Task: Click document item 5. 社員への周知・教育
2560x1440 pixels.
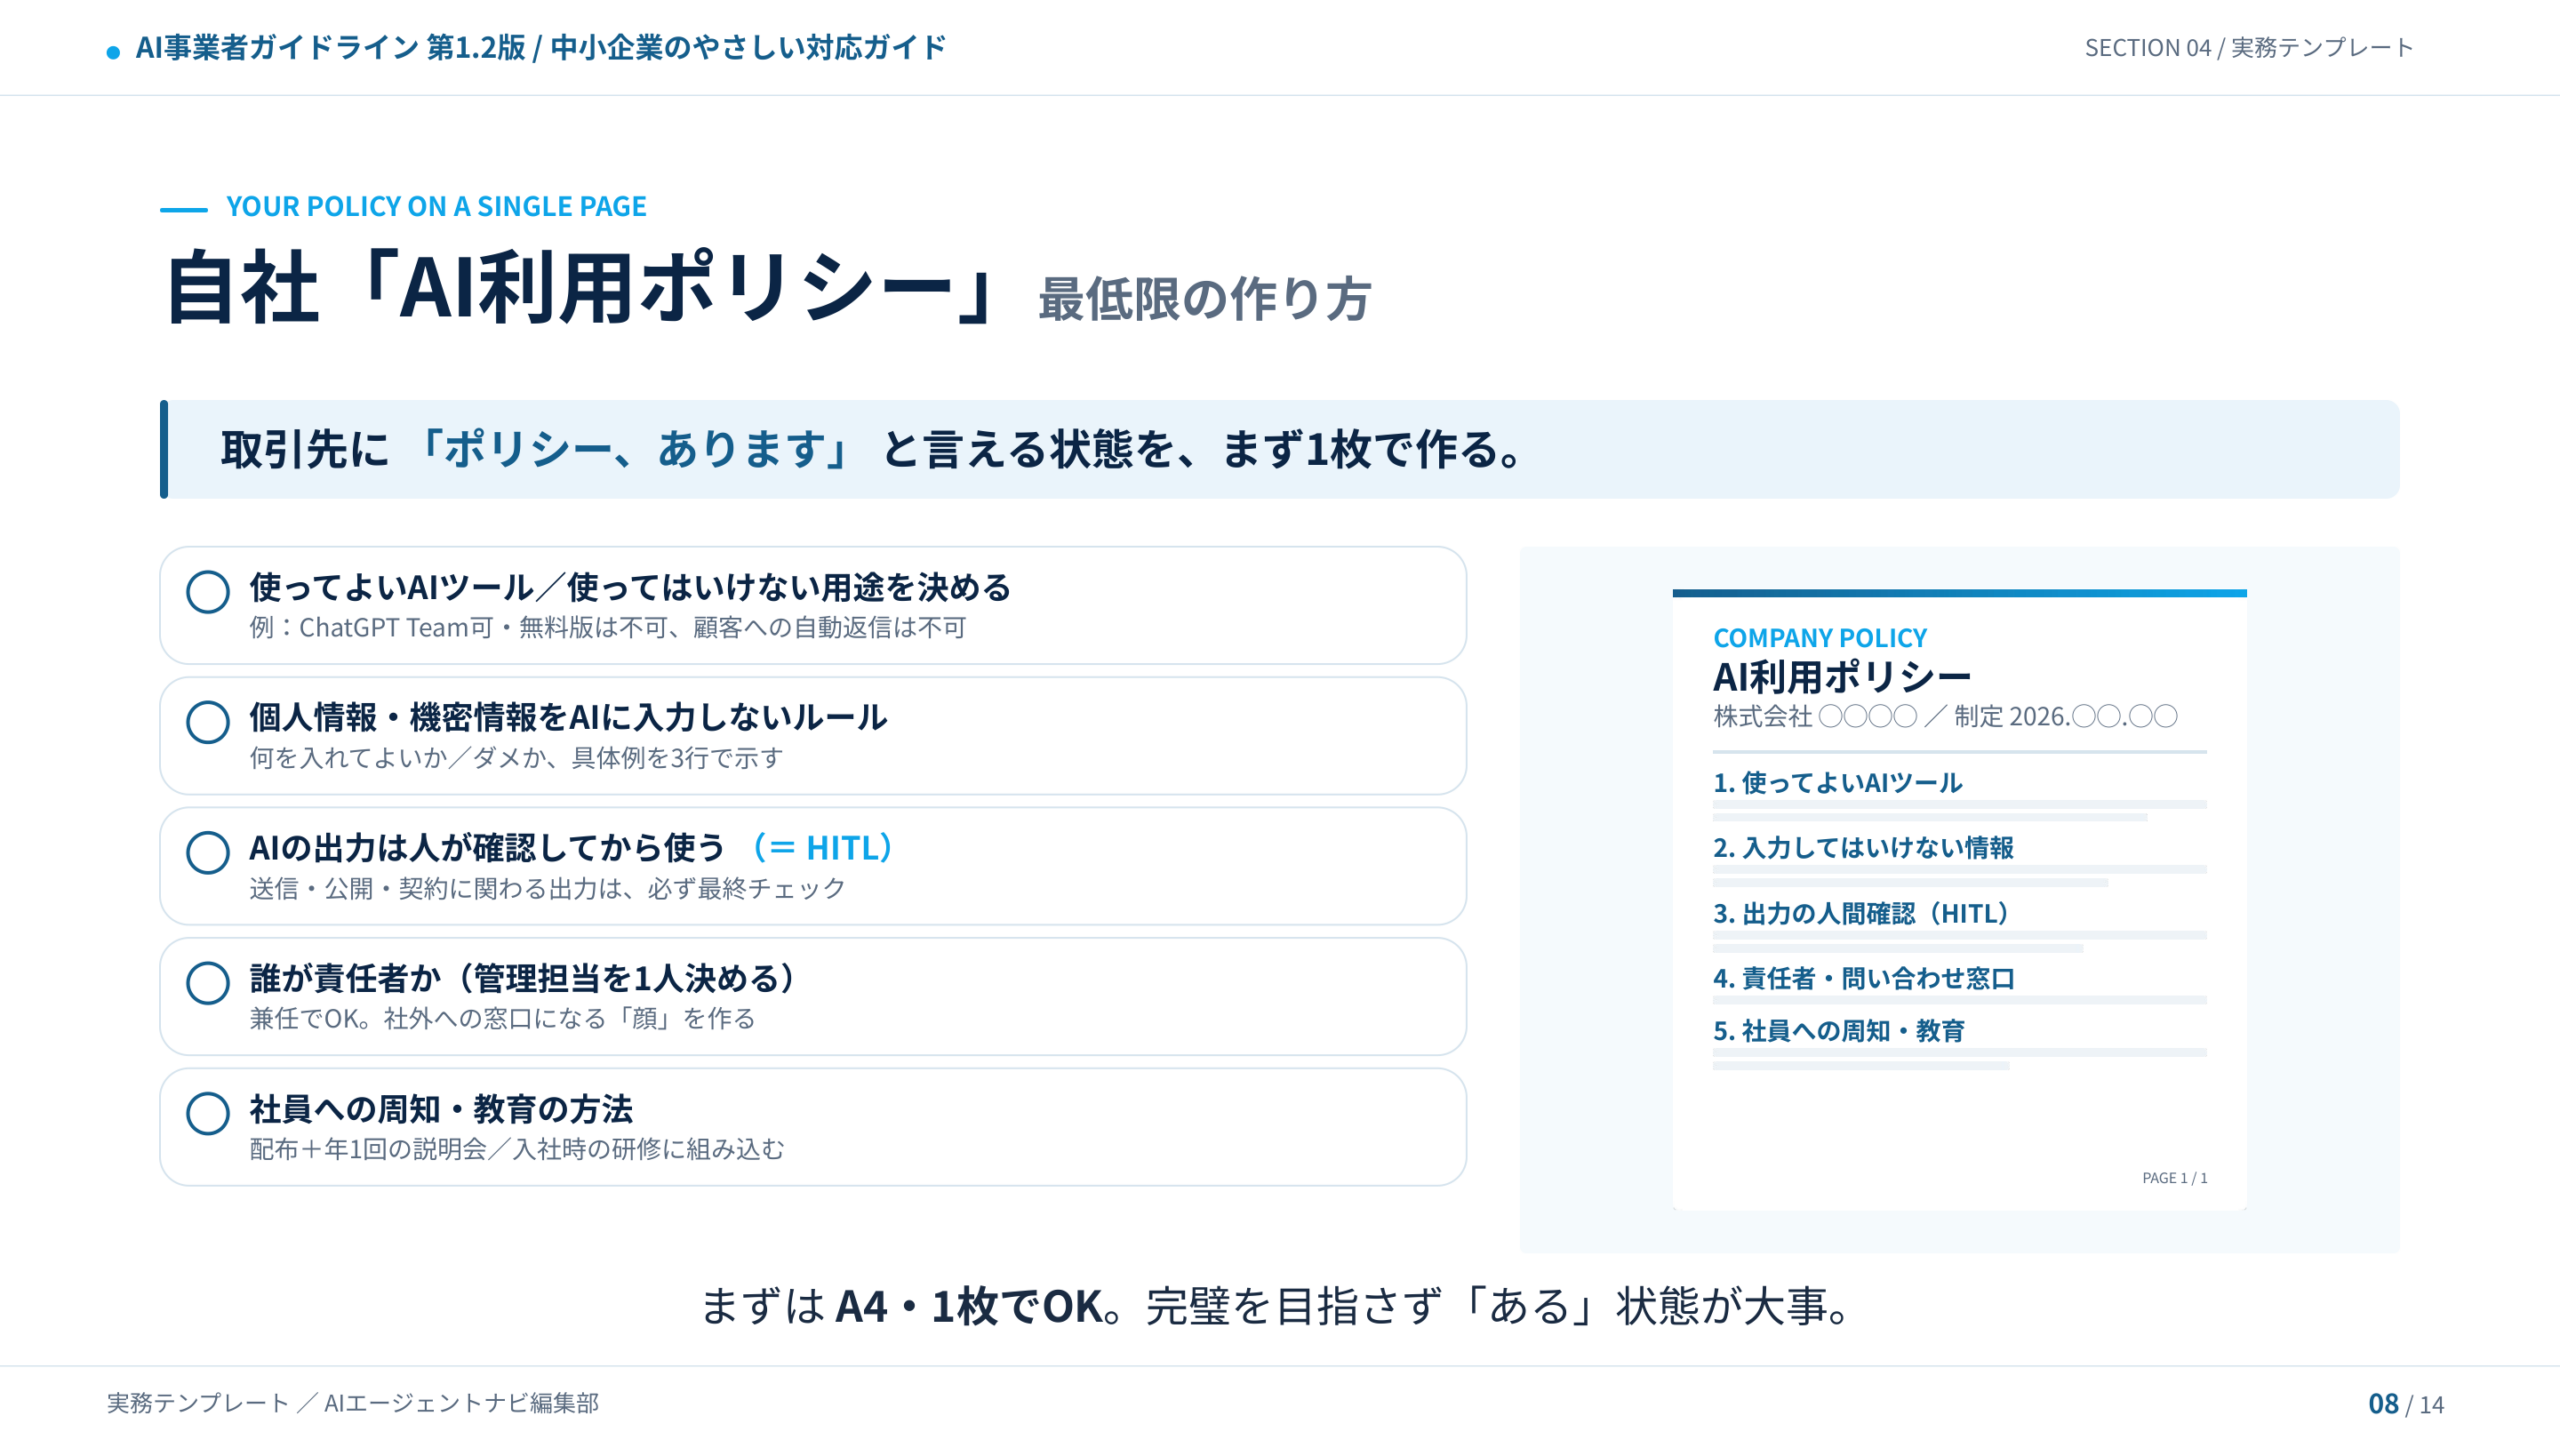Action: 1839,1030
